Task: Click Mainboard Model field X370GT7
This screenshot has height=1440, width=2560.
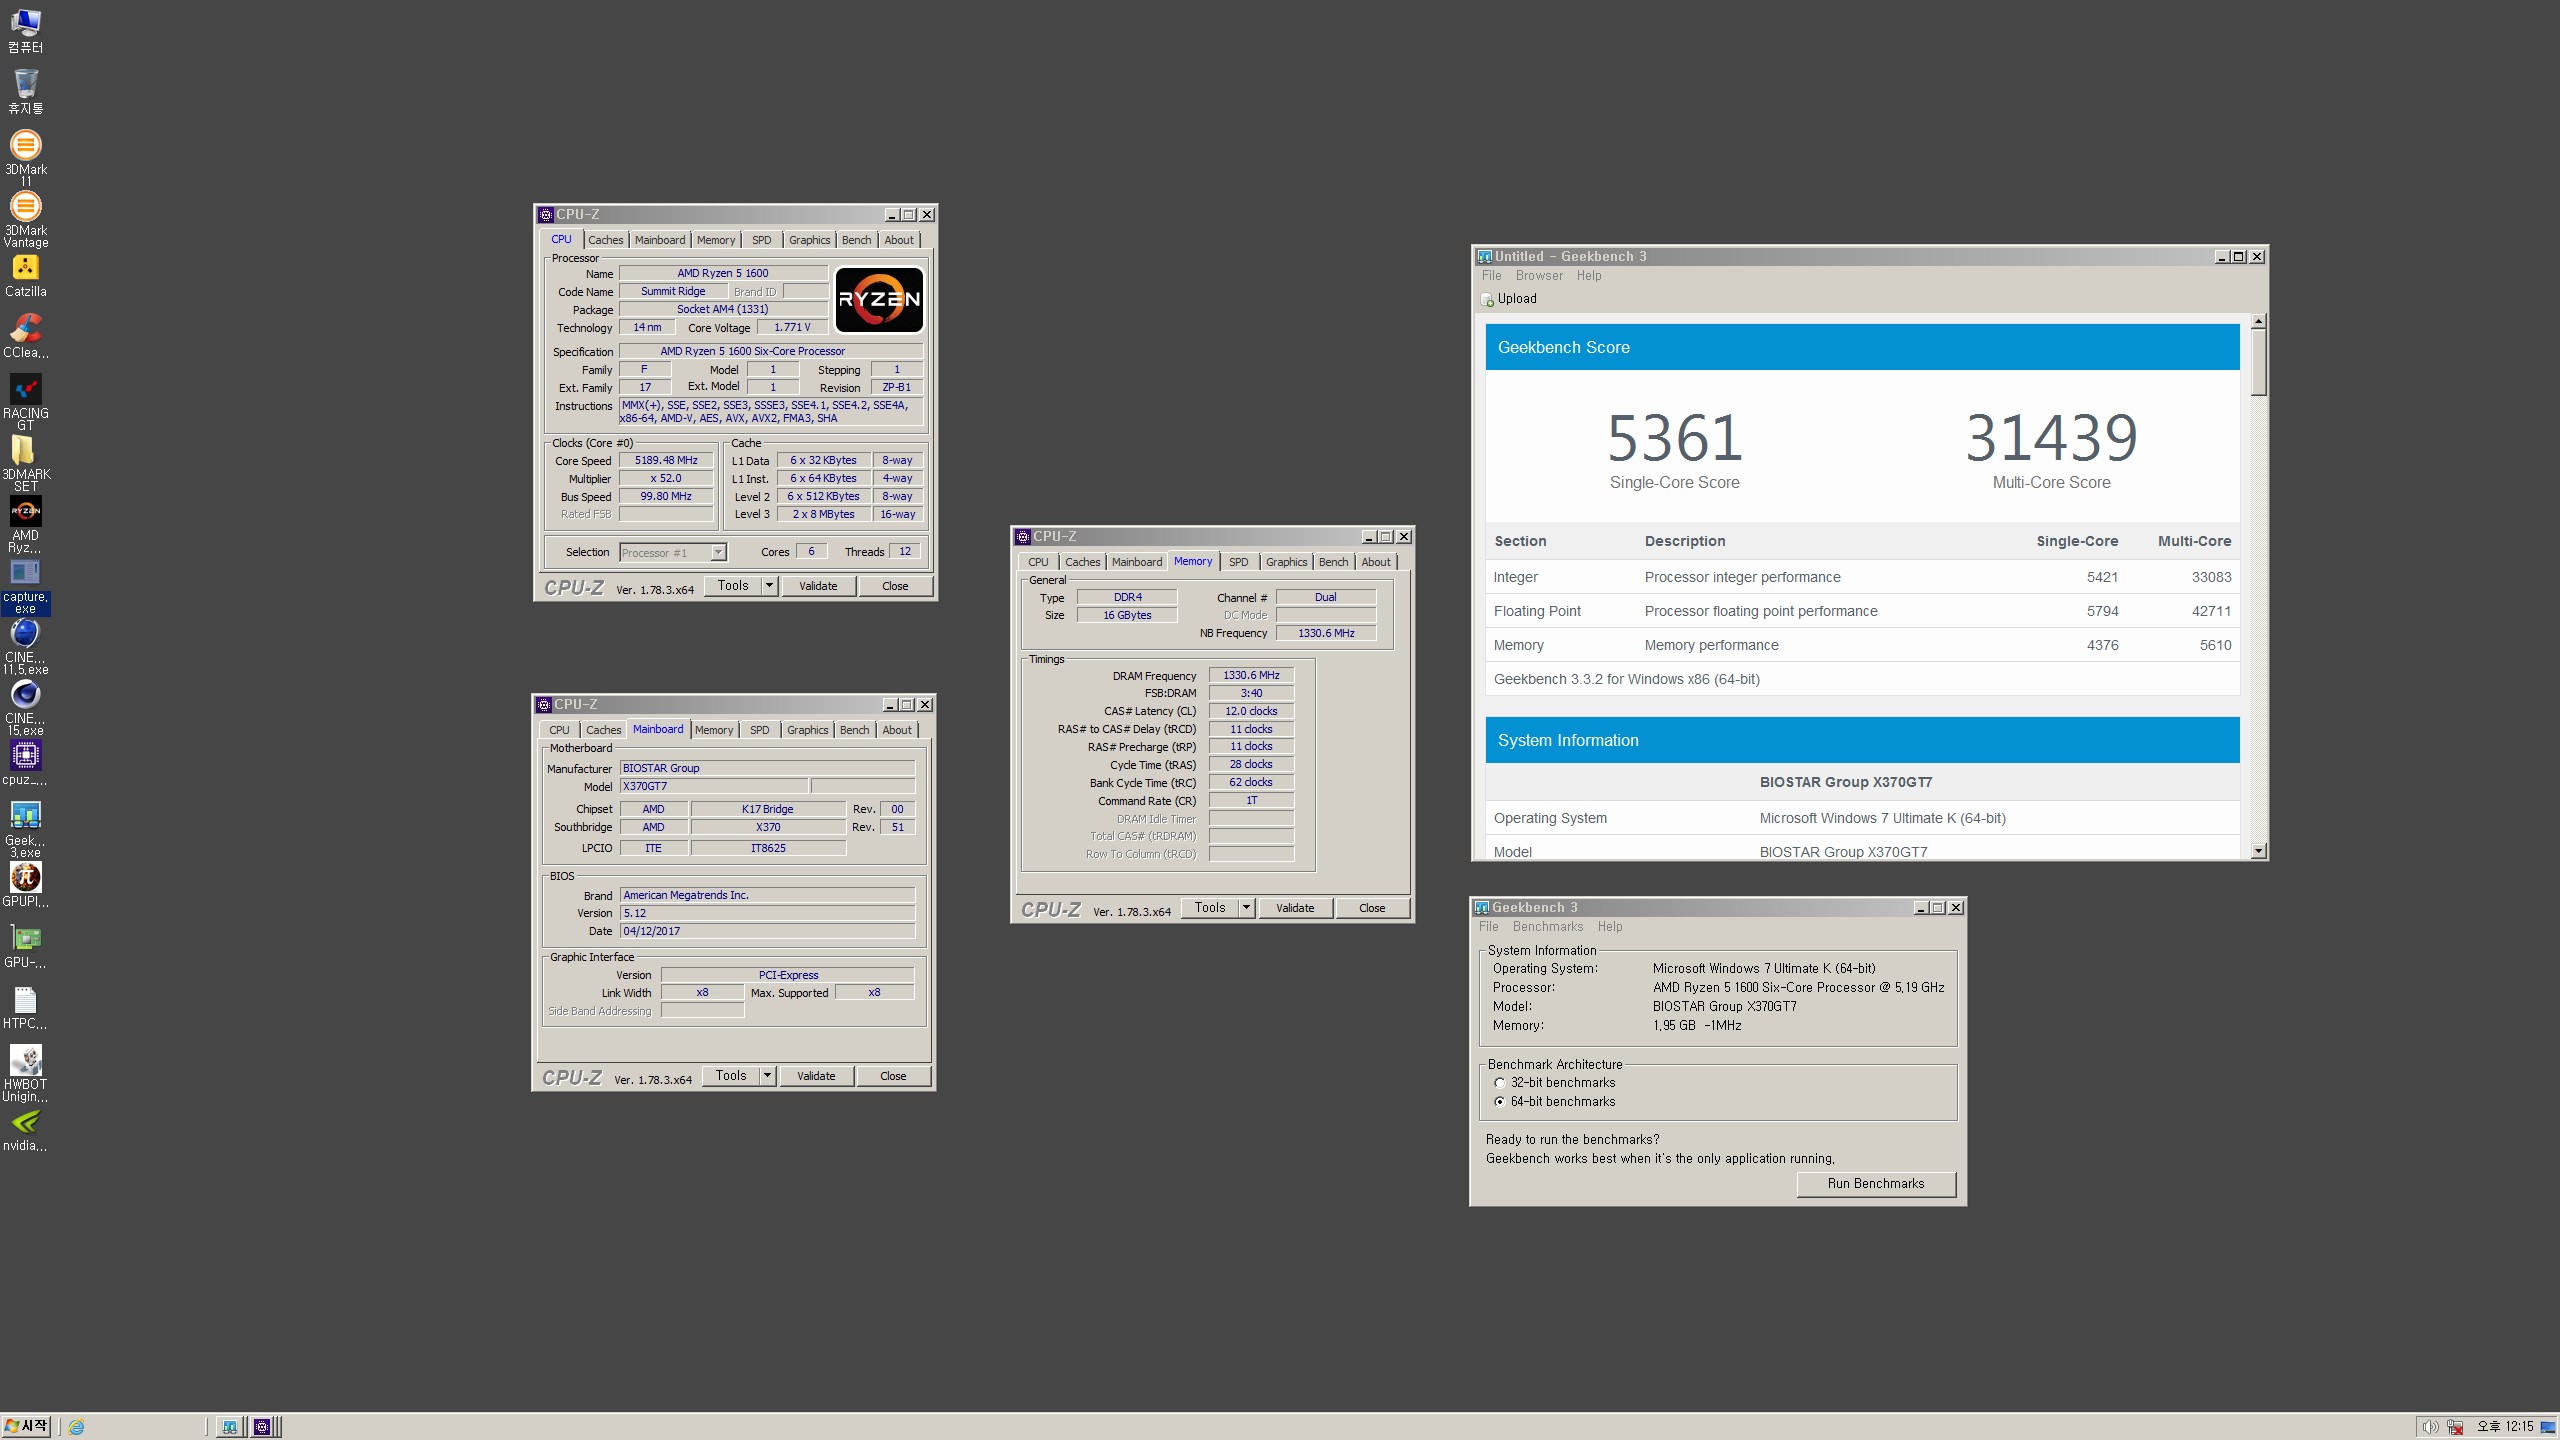Action: (x=714, y=787)
